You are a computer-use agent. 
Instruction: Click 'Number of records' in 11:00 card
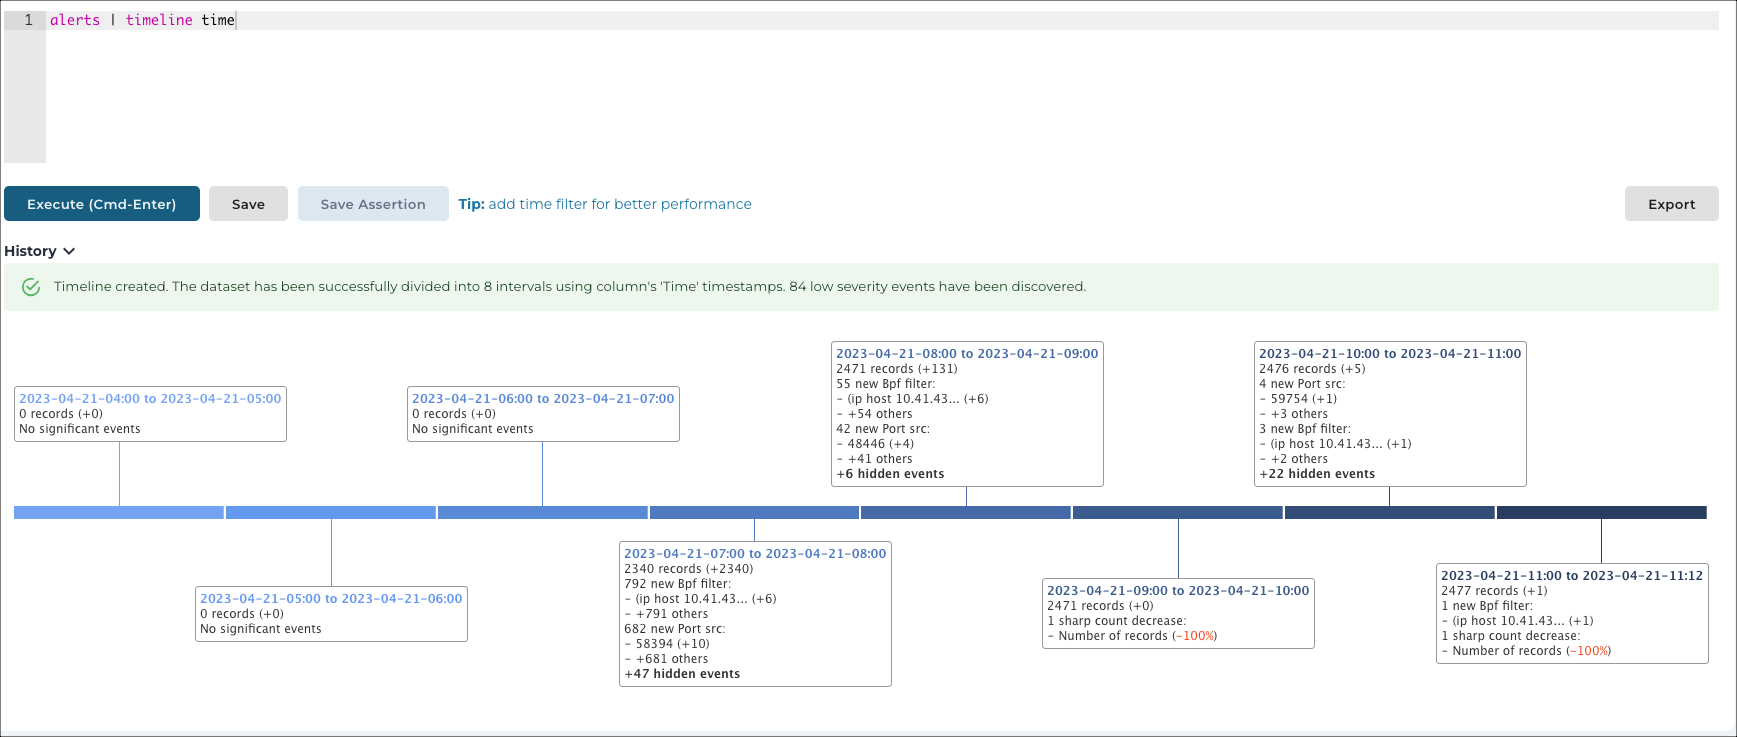1507,651
